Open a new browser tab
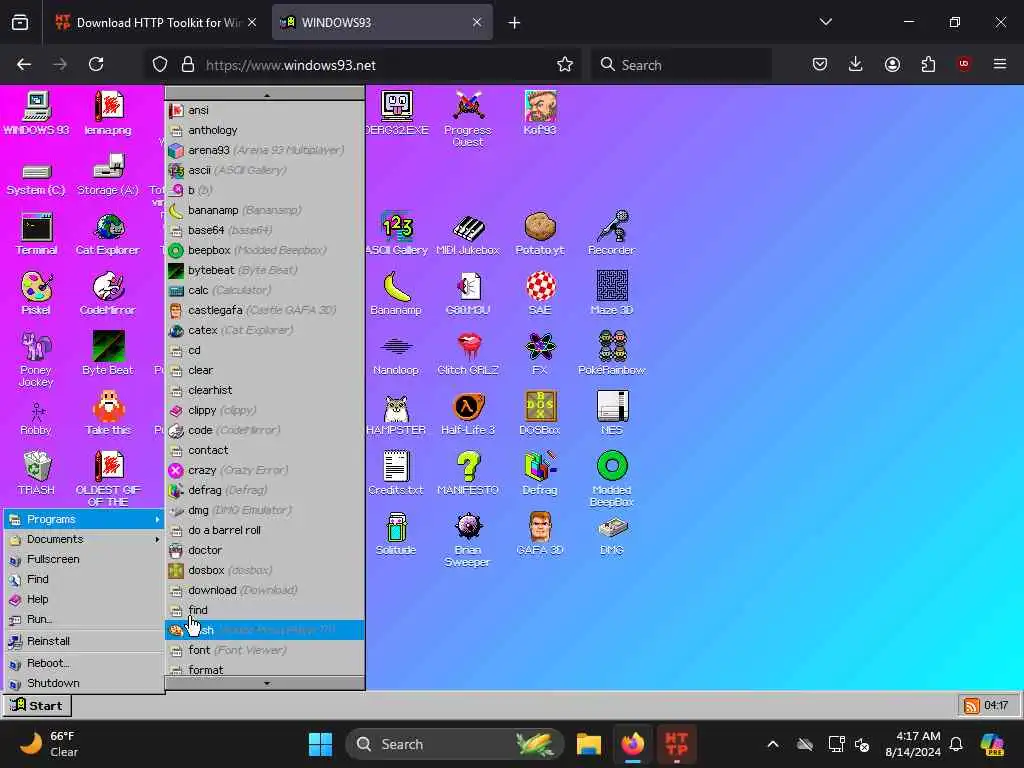 pyautogui.click(x=515, y=23)
